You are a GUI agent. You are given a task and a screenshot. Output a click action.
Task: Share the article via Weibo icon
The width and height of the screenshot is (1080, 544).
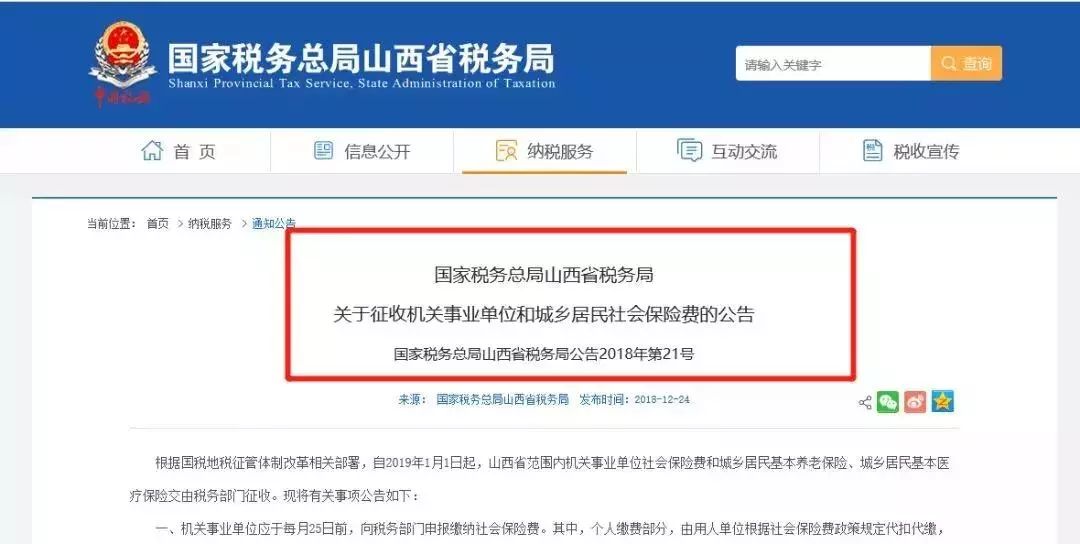coord(915,401)
